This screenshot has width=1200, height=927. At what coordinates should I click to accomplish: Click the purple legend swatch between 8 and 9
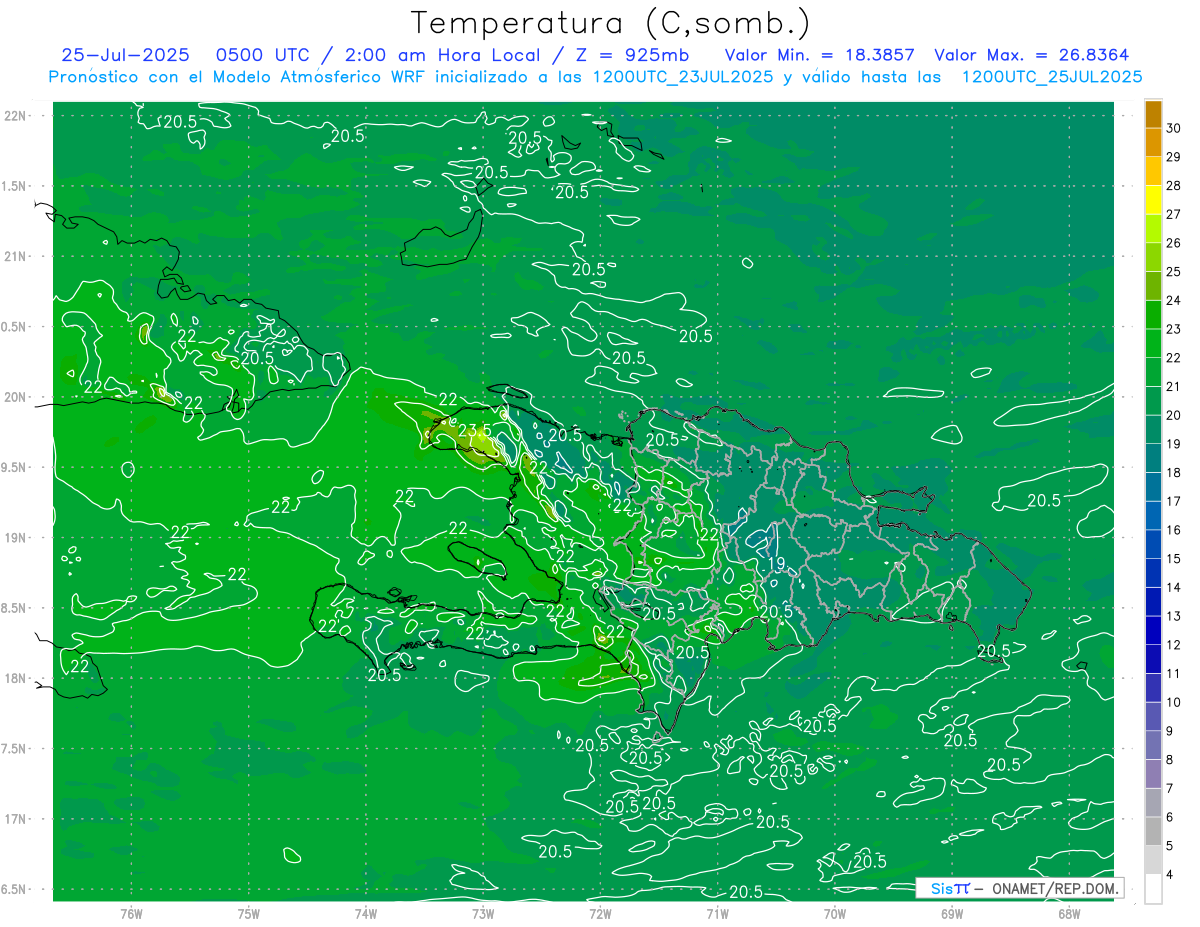[x=1153, y=745]
